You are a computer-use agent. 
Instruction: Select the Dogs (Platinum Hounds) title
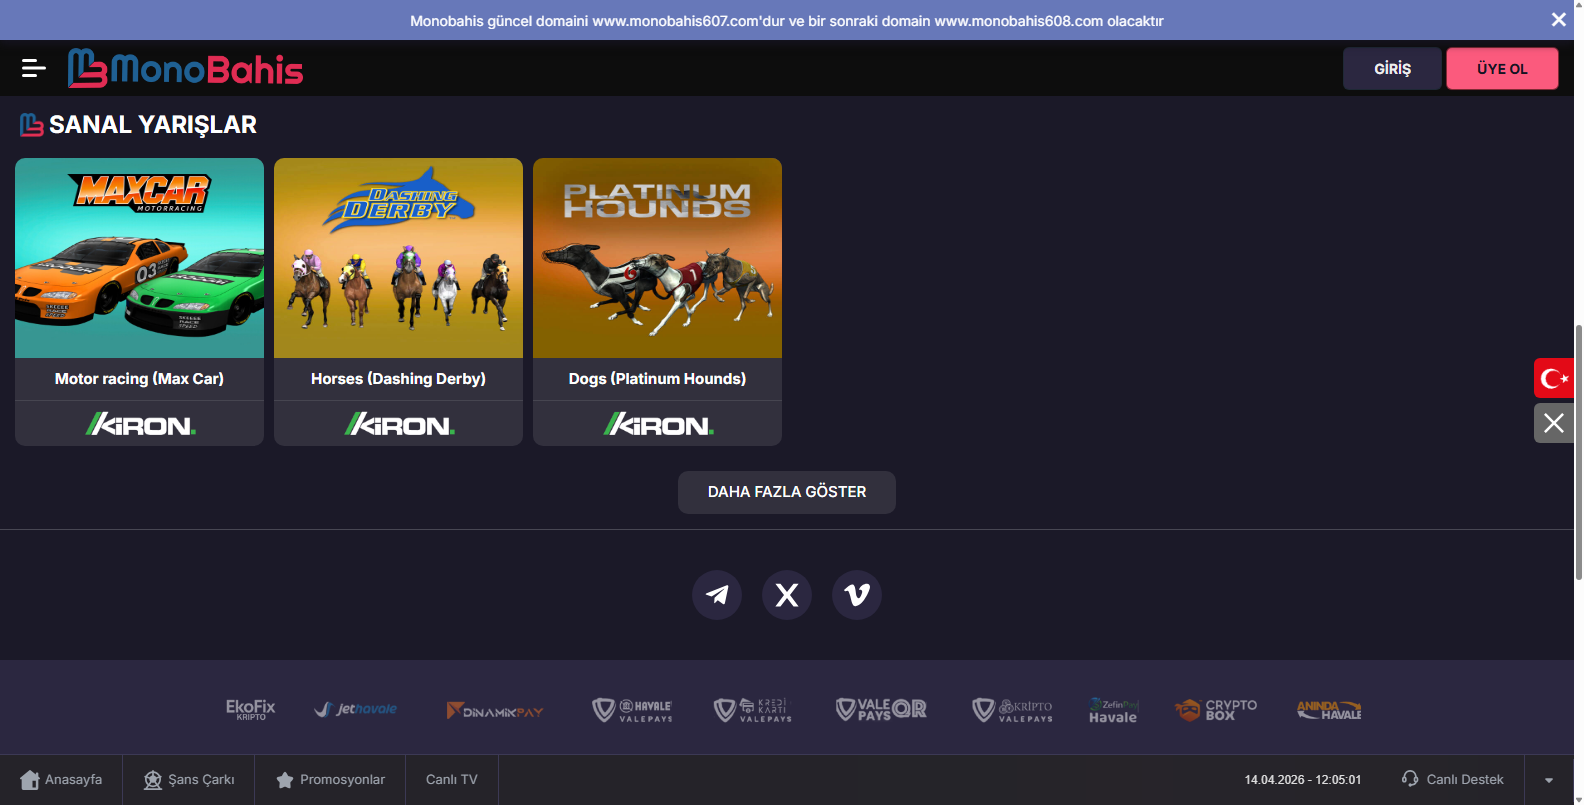[x=657, y=379]
